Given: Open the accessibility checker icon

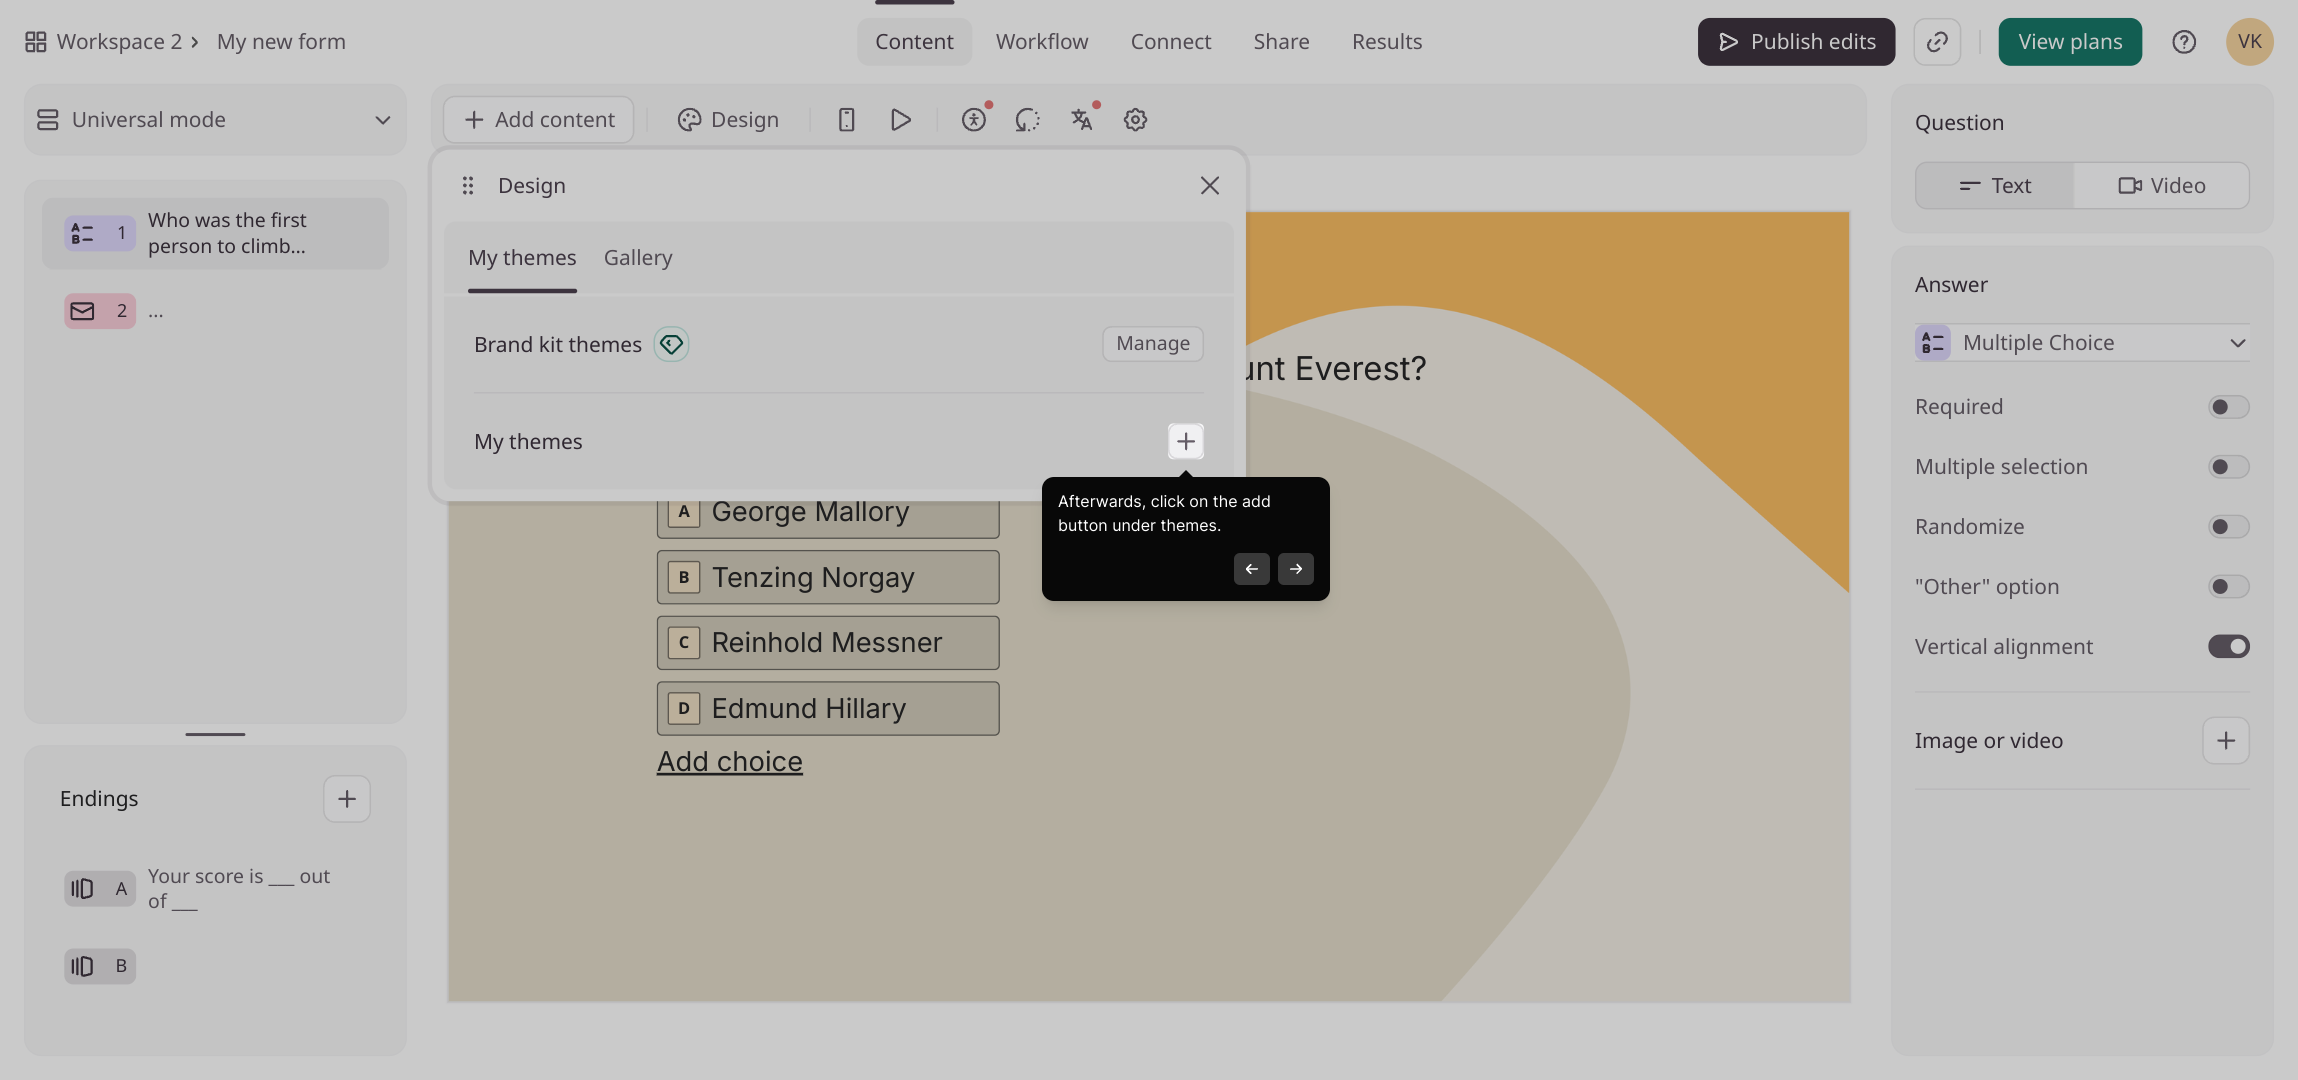Looking at the screenshot, I should [x=974, y=120].
